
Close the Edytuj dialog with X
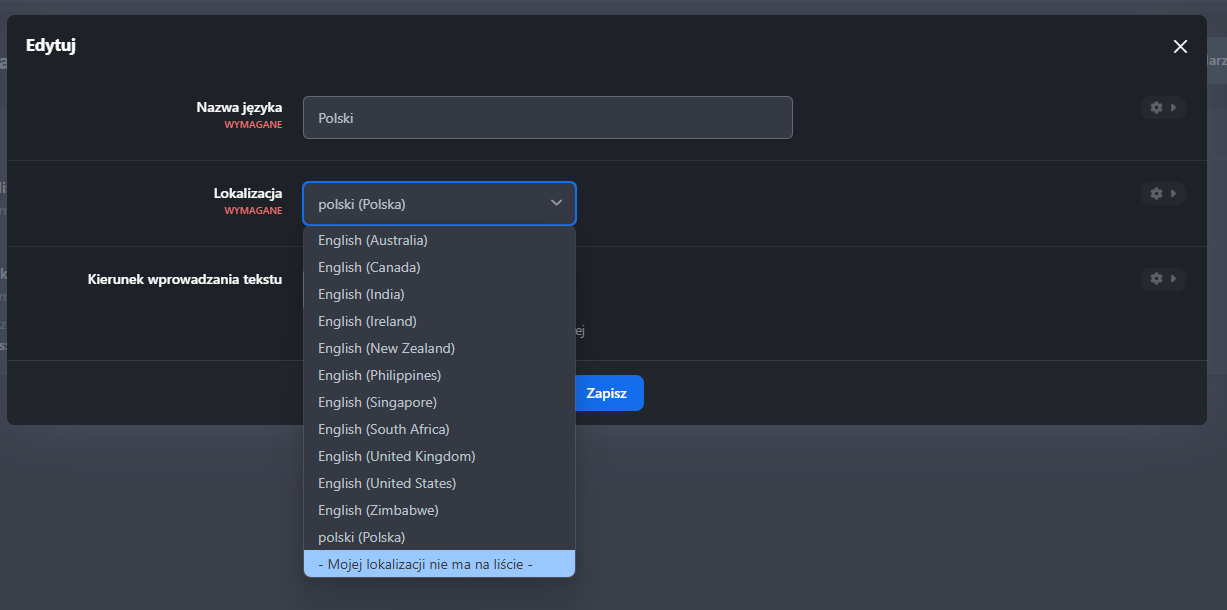coord(1180,47)
